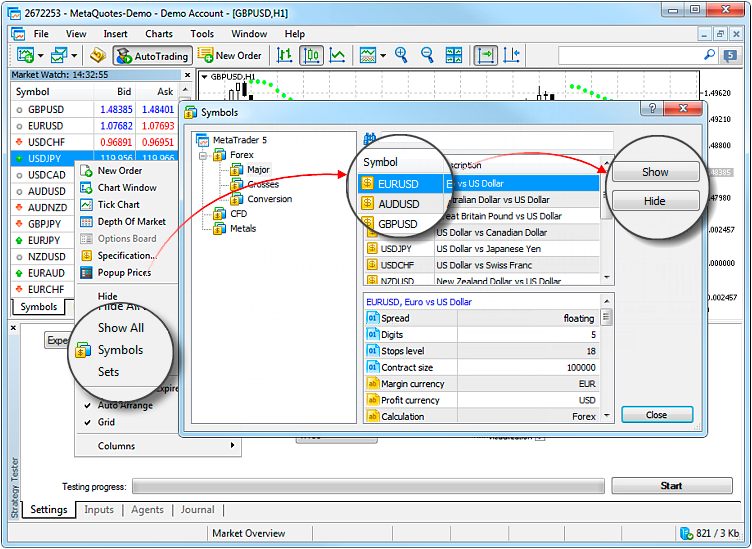Collapse the Forex tree node
The width and height of the screenshot is (752, 549).
tap(203, 155)
